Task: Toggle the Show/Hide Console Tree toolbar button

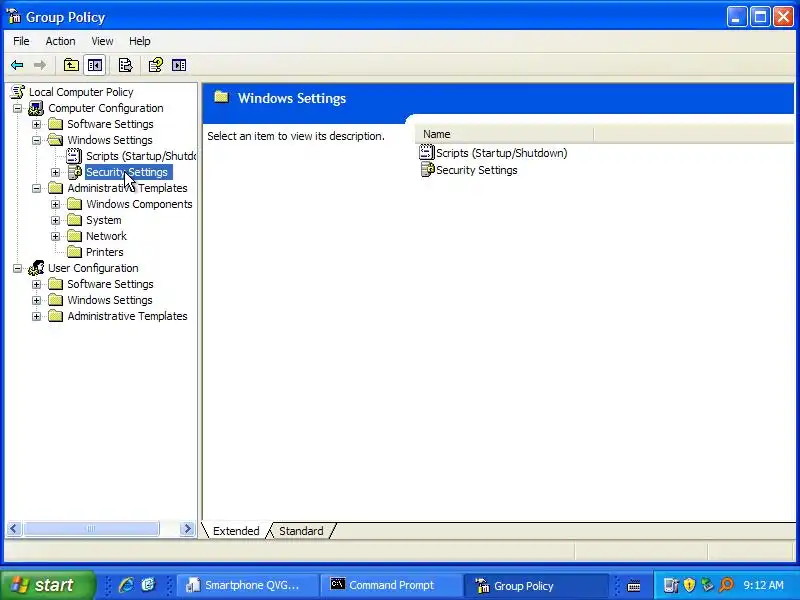Action: (95, 65)
